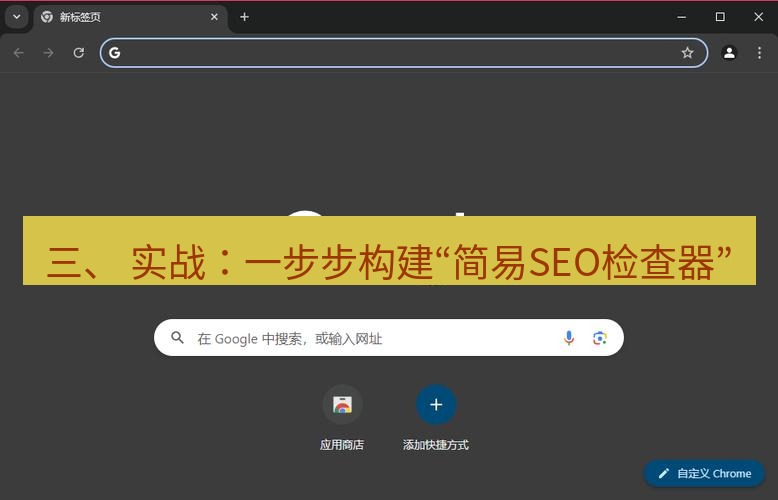Open the user profile menu
Screen dimensions: 778x500
pyautogui.click(x=729, y=53)
